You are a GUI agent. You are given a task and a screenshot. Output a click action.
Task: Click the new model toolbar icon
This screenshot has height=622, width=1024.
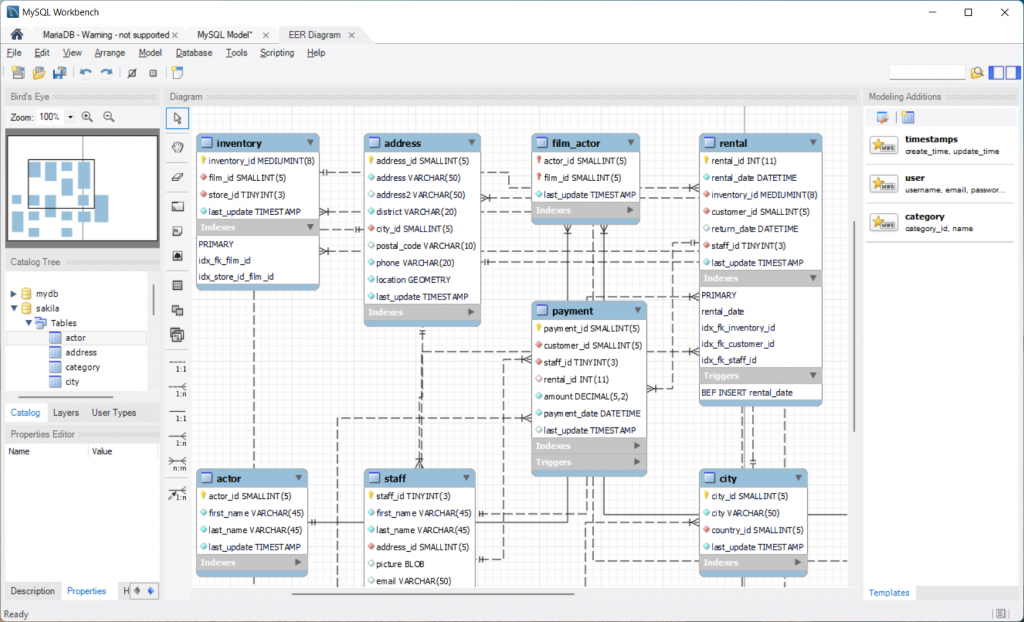pyautogui.click(x=18, y=73)
